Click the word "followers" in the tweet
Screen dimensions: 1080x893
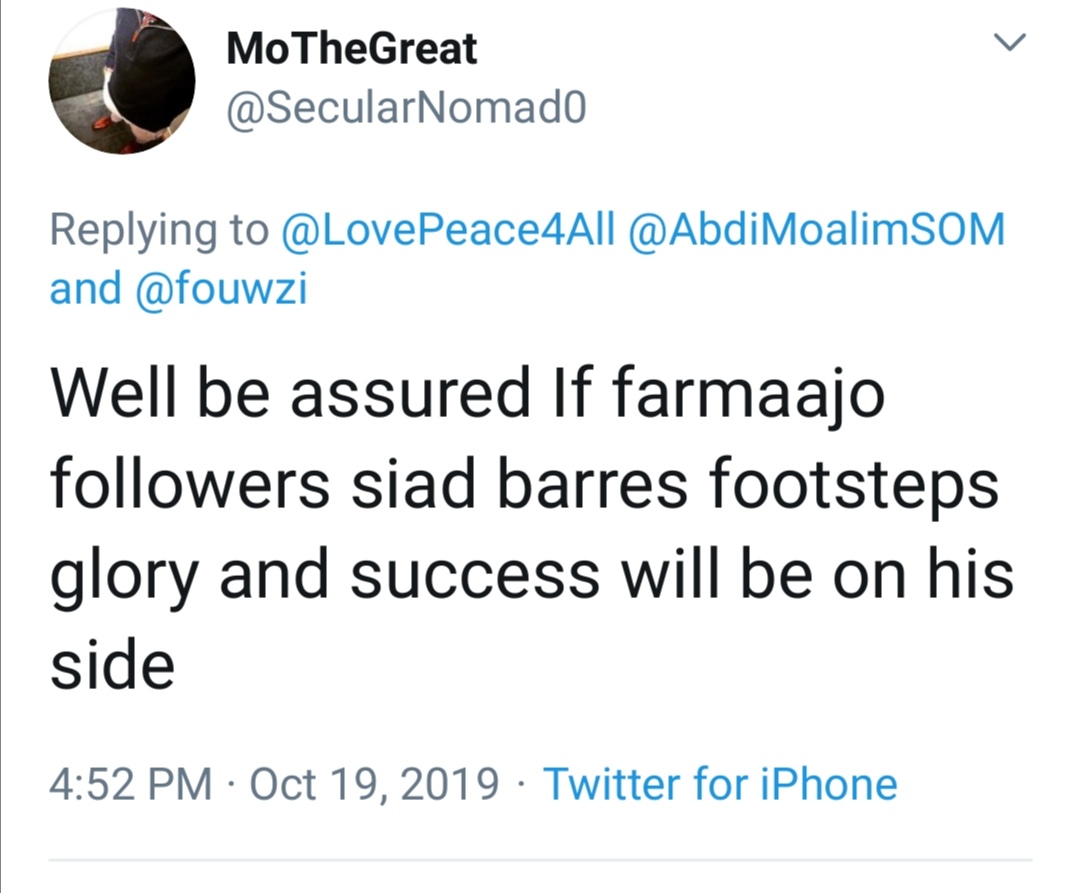tap(189, 487)
